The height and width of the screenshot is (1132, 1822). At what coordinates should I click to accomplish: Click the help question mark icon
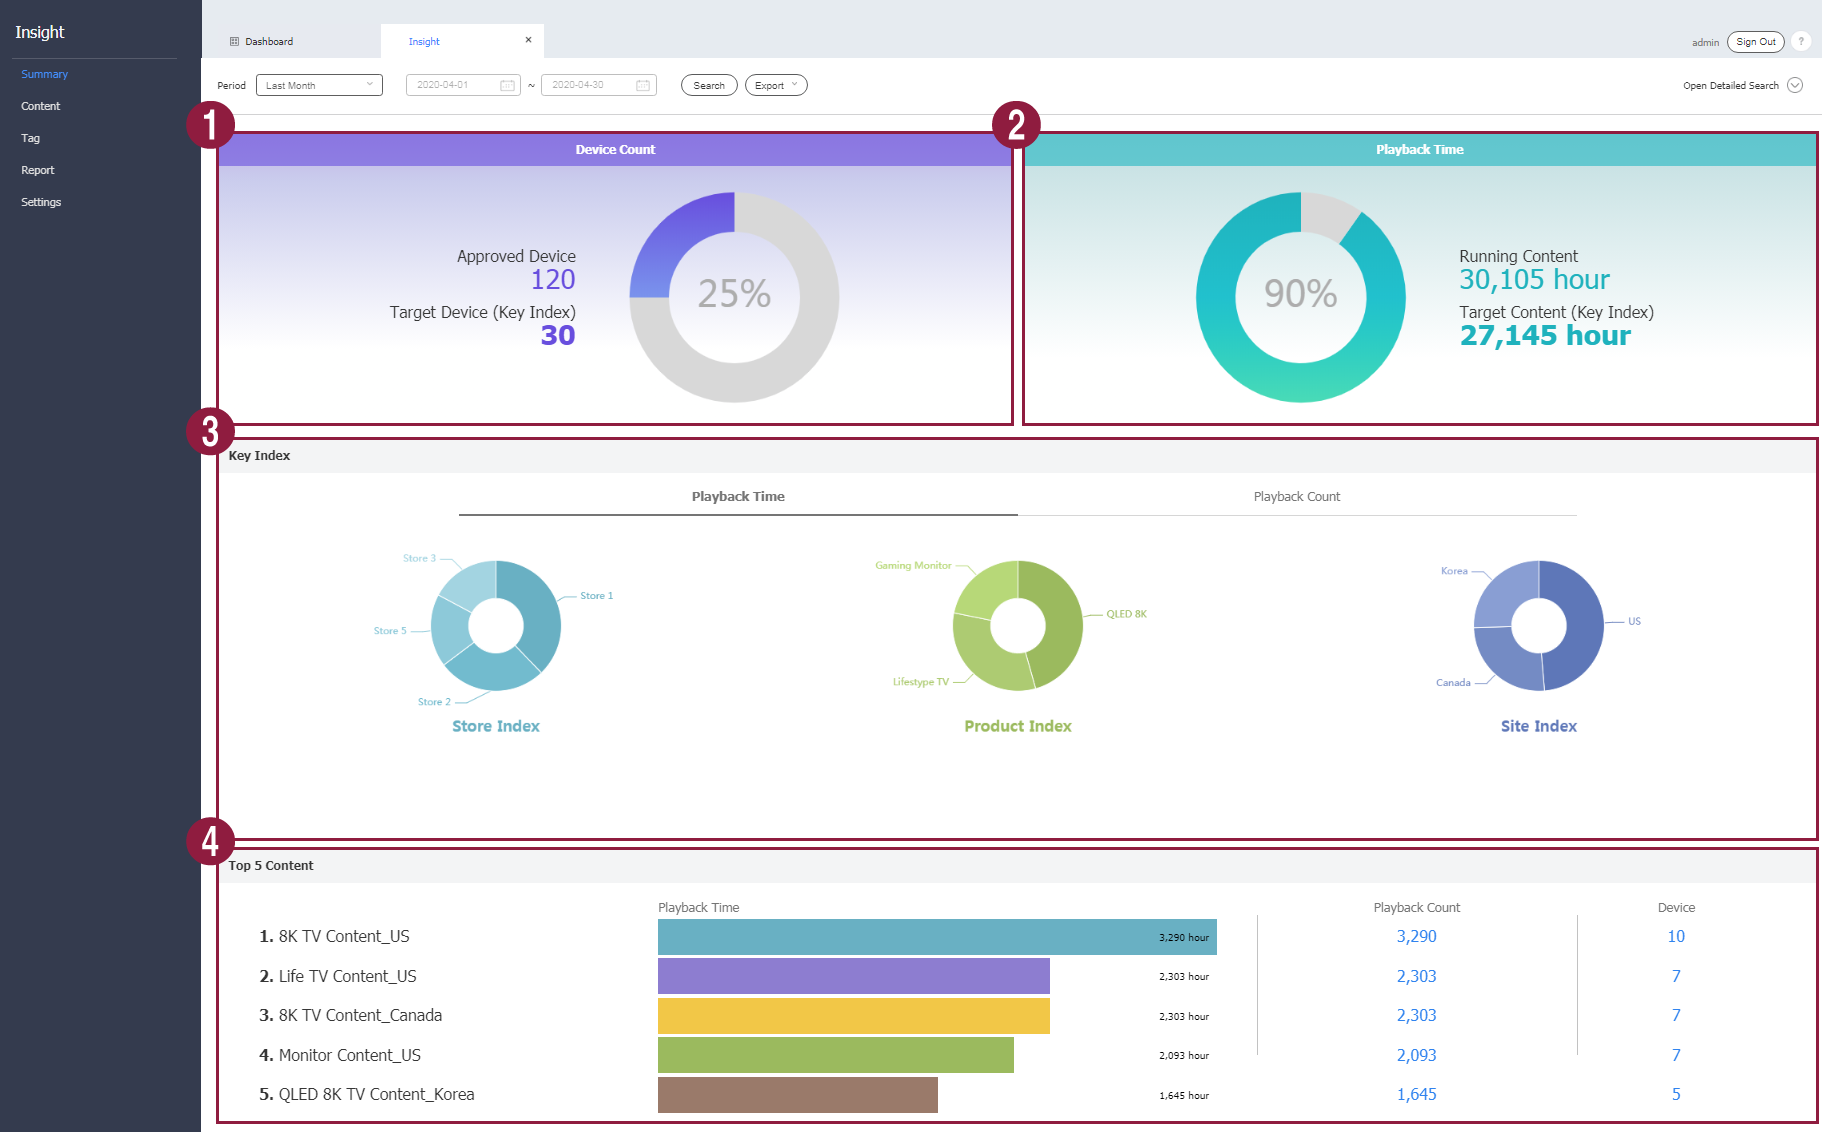click(x=1800, y=41)
